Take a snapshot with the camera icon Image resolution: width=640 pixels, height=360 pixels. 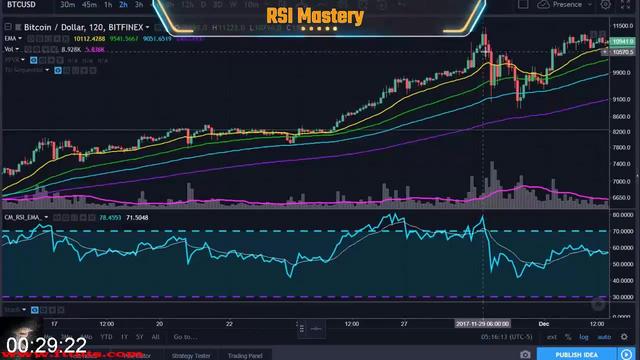tap(525, 355)
